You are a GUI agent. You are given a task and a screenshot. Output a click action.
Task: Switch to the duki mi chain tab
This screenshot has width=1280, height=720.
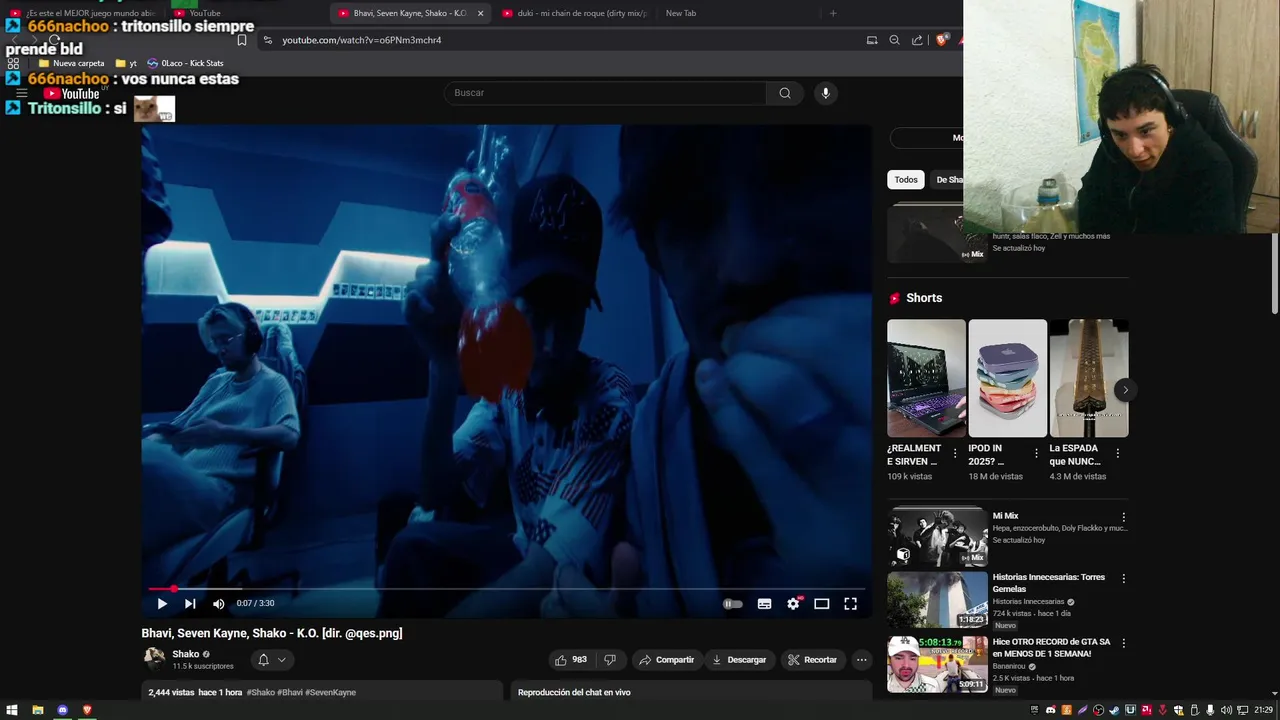point(575,13)
